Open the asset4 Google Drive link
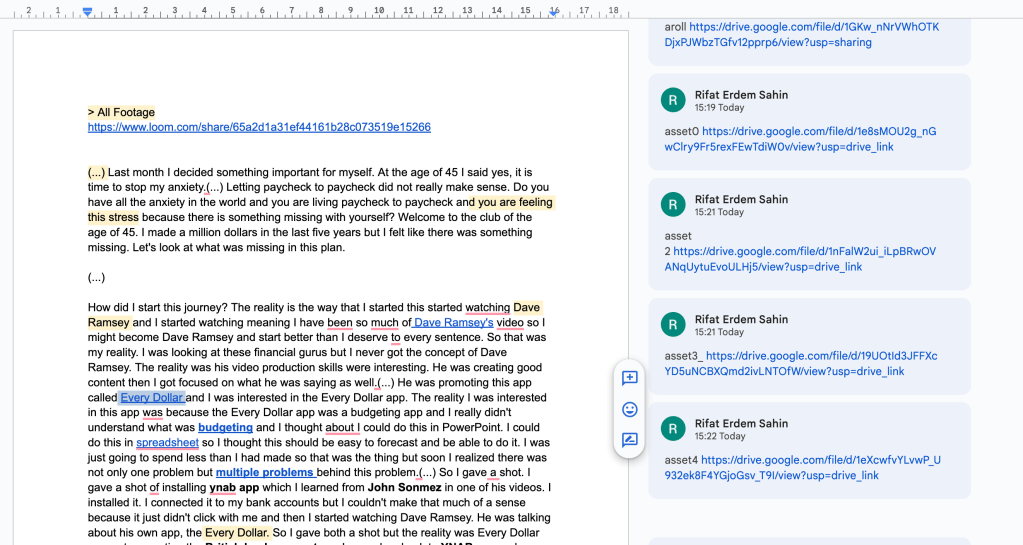This screenshot has width=1023, height=545. click(x=802, y=468)
